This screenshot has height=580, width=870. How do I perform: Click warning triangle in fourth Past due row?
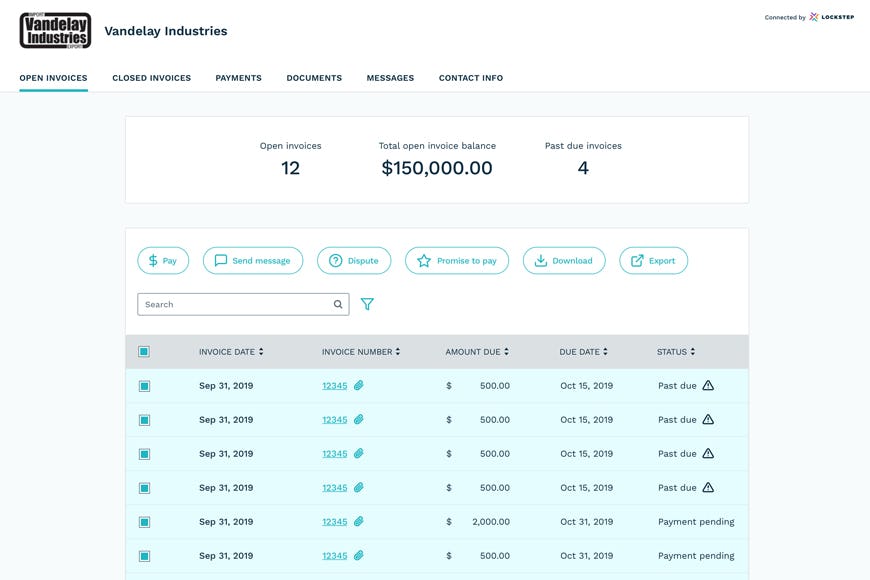point(708,487)
